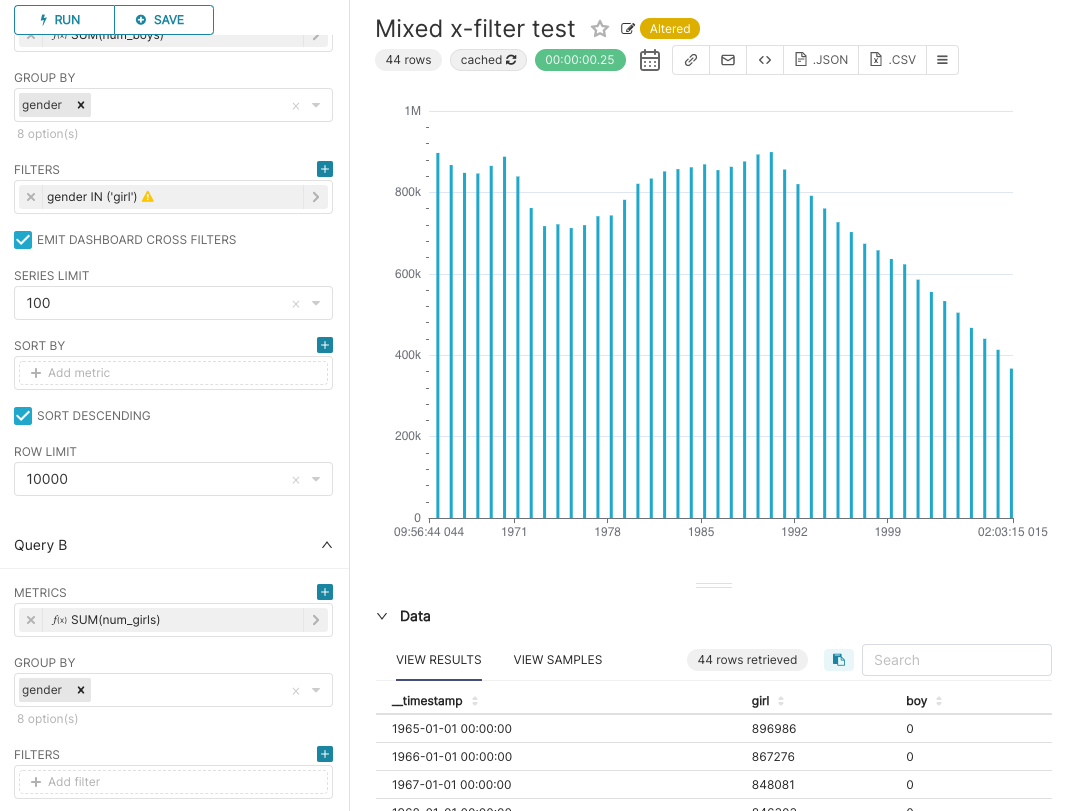Sort by __timestamp column

pyautogui.click(x=434, y=701)
